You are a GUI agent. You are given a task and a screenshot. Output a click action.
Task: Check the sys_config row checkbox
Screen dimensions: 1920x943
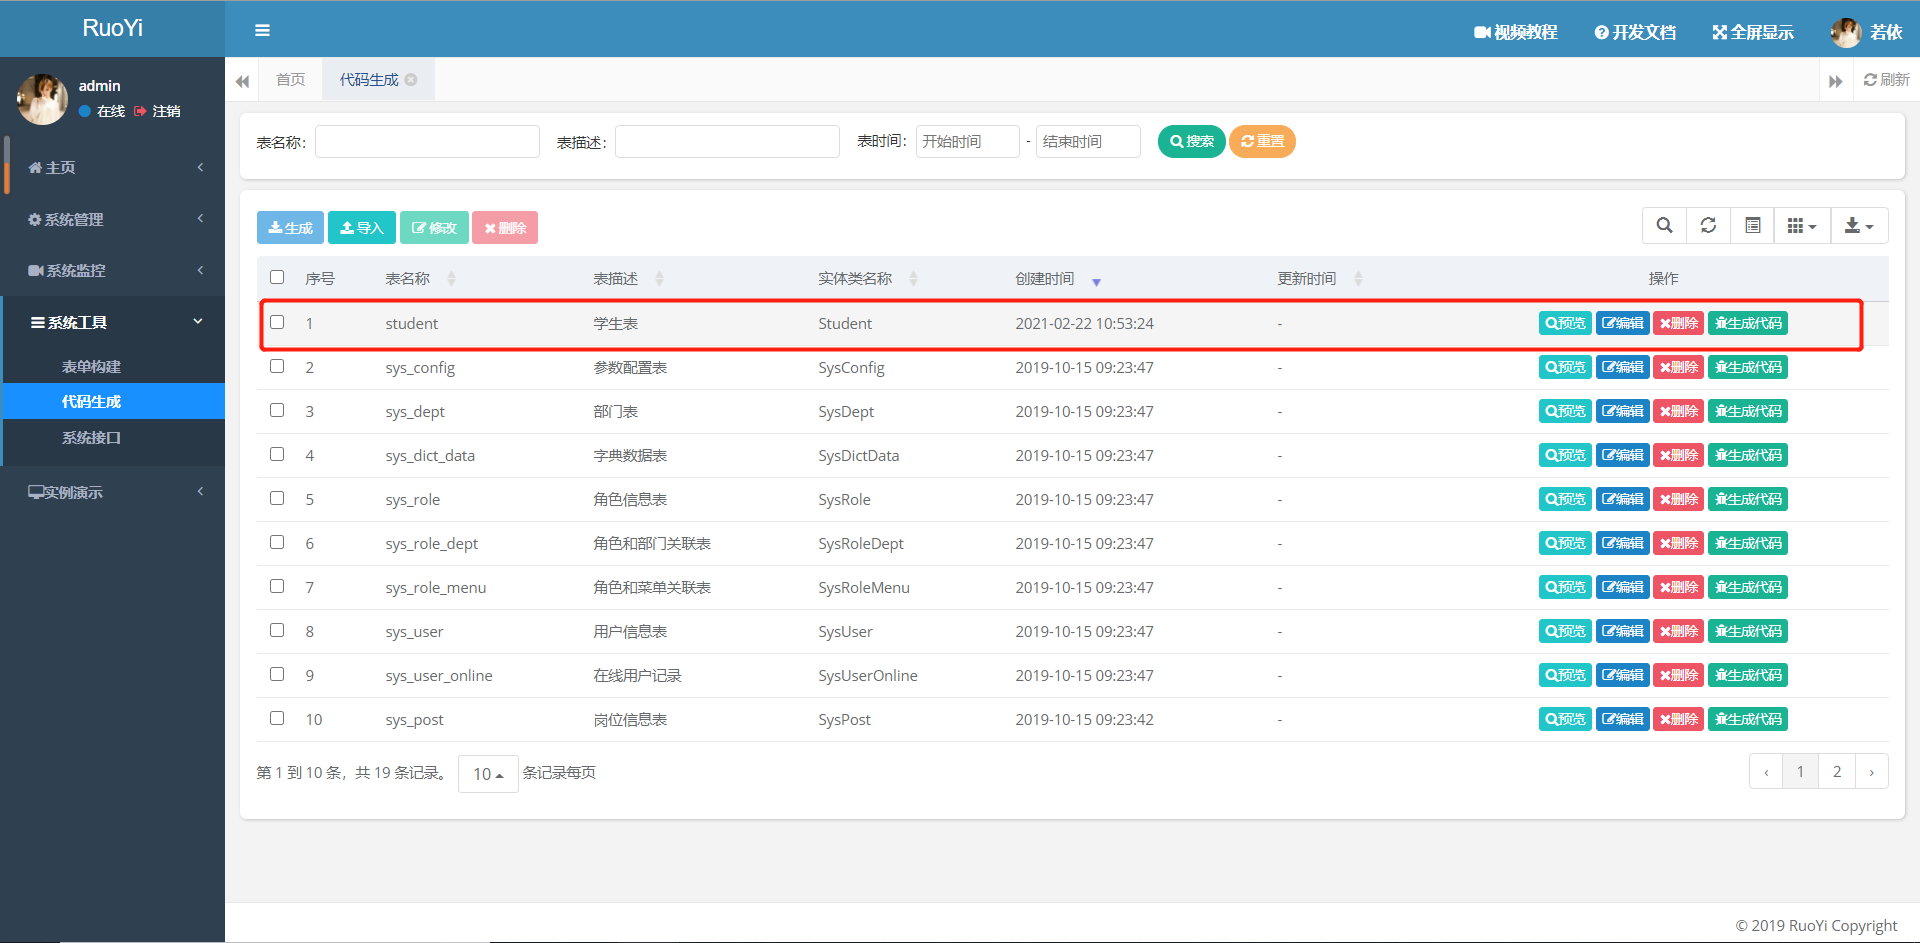[x=277, y=366]
